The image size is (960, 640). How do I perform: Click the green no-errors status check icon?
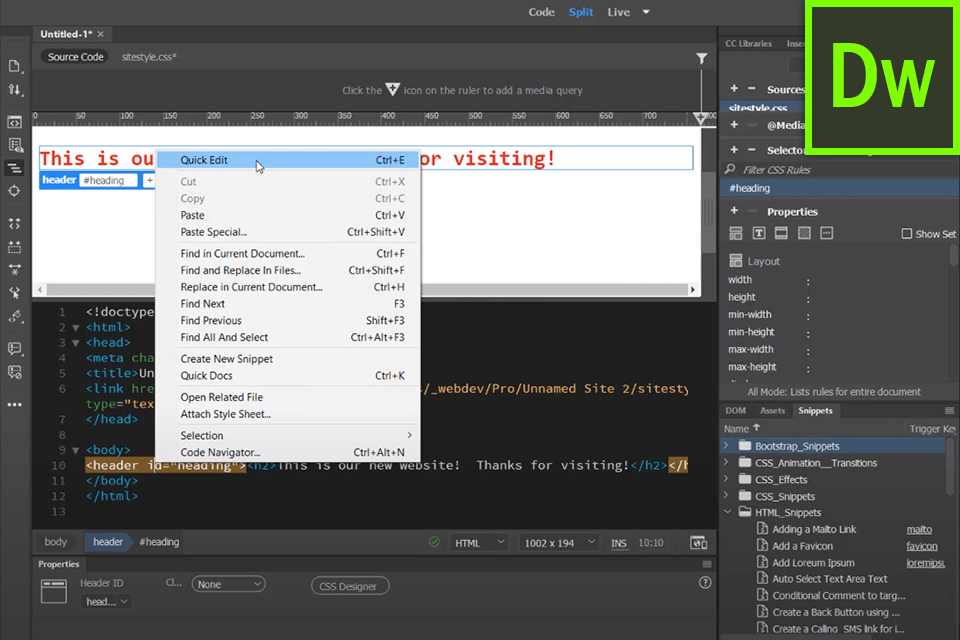click(x=434, y=542)
